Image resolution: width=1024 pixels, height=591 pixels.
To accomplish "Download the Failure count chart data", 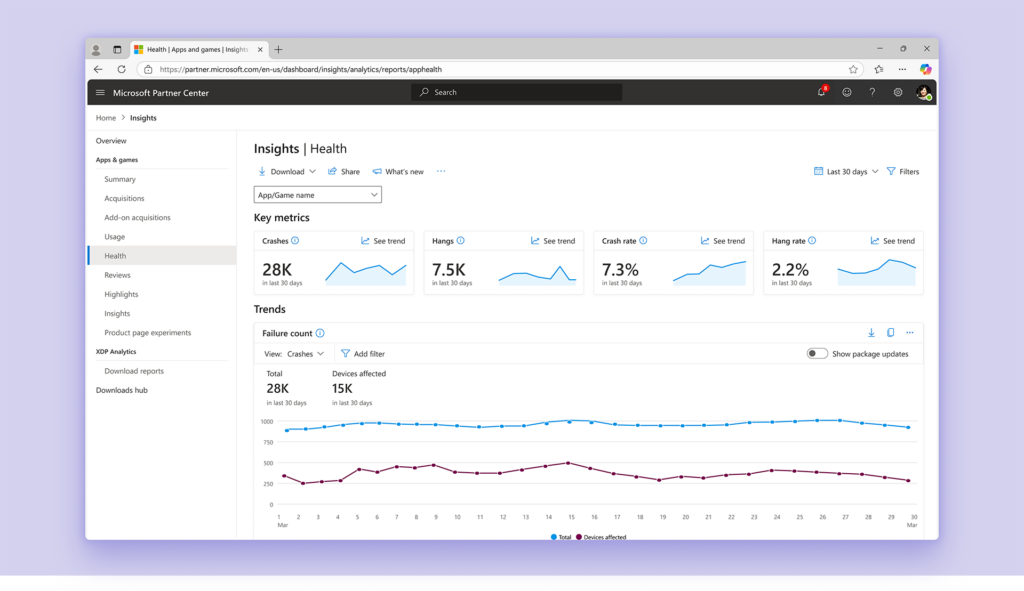I will click(871, 333).
